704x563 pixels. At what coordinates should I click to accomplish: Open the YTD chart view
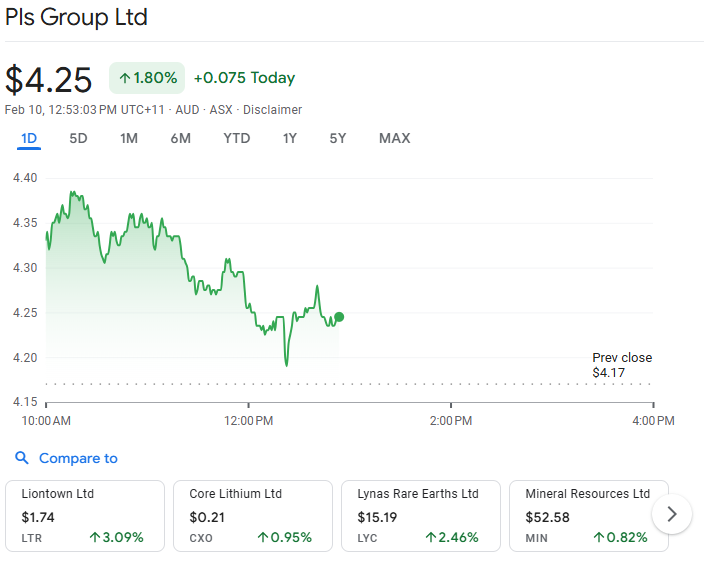(x=236, y=138)
